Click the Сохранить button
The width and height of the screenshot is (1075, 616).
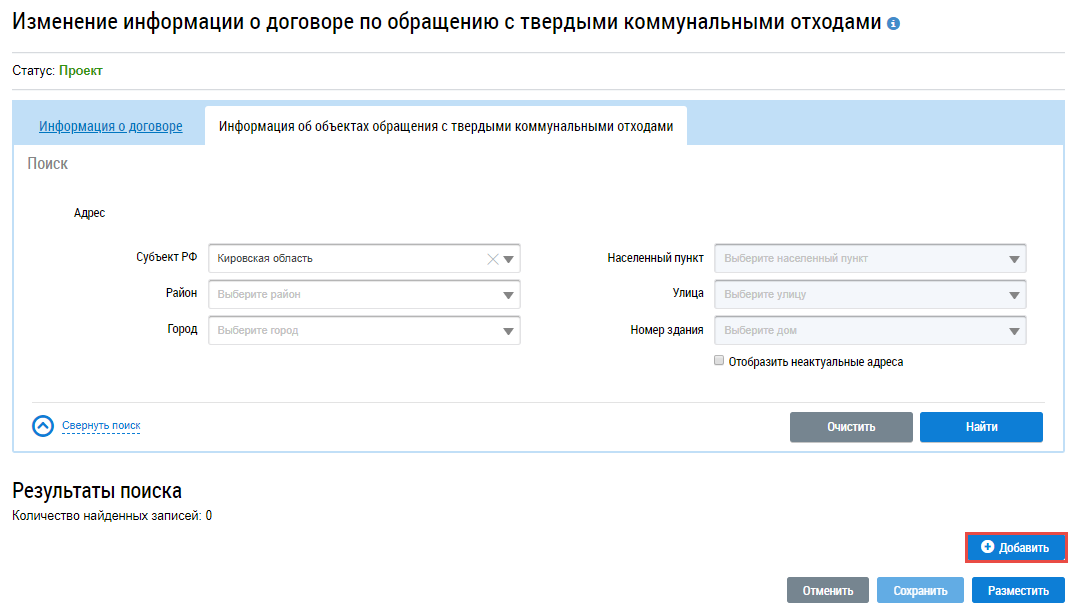[920, 591]
